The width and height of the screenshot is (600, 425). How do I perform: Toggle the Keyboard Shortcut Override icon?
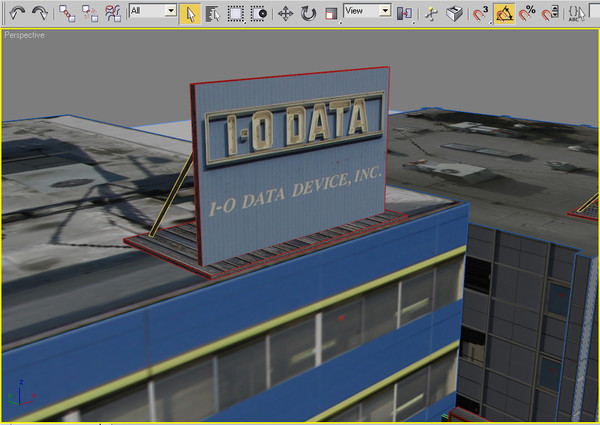(455, 14)
